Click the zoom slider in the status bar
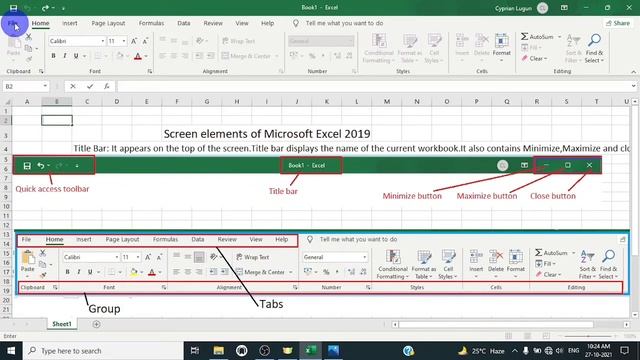 588,336
